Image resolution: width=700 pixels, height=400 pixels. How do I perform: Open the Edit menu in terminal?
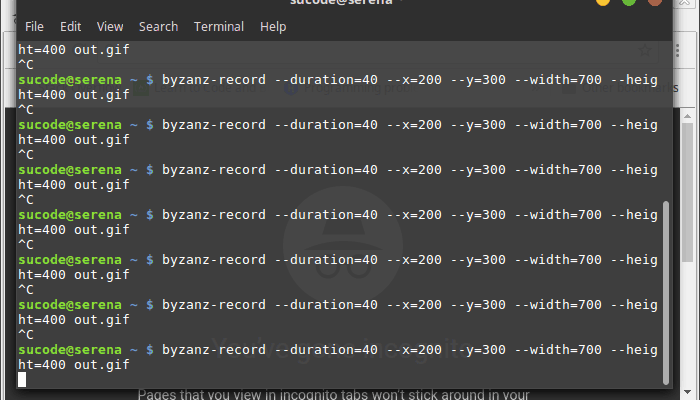pyautogui.click(x=71, y=27)
